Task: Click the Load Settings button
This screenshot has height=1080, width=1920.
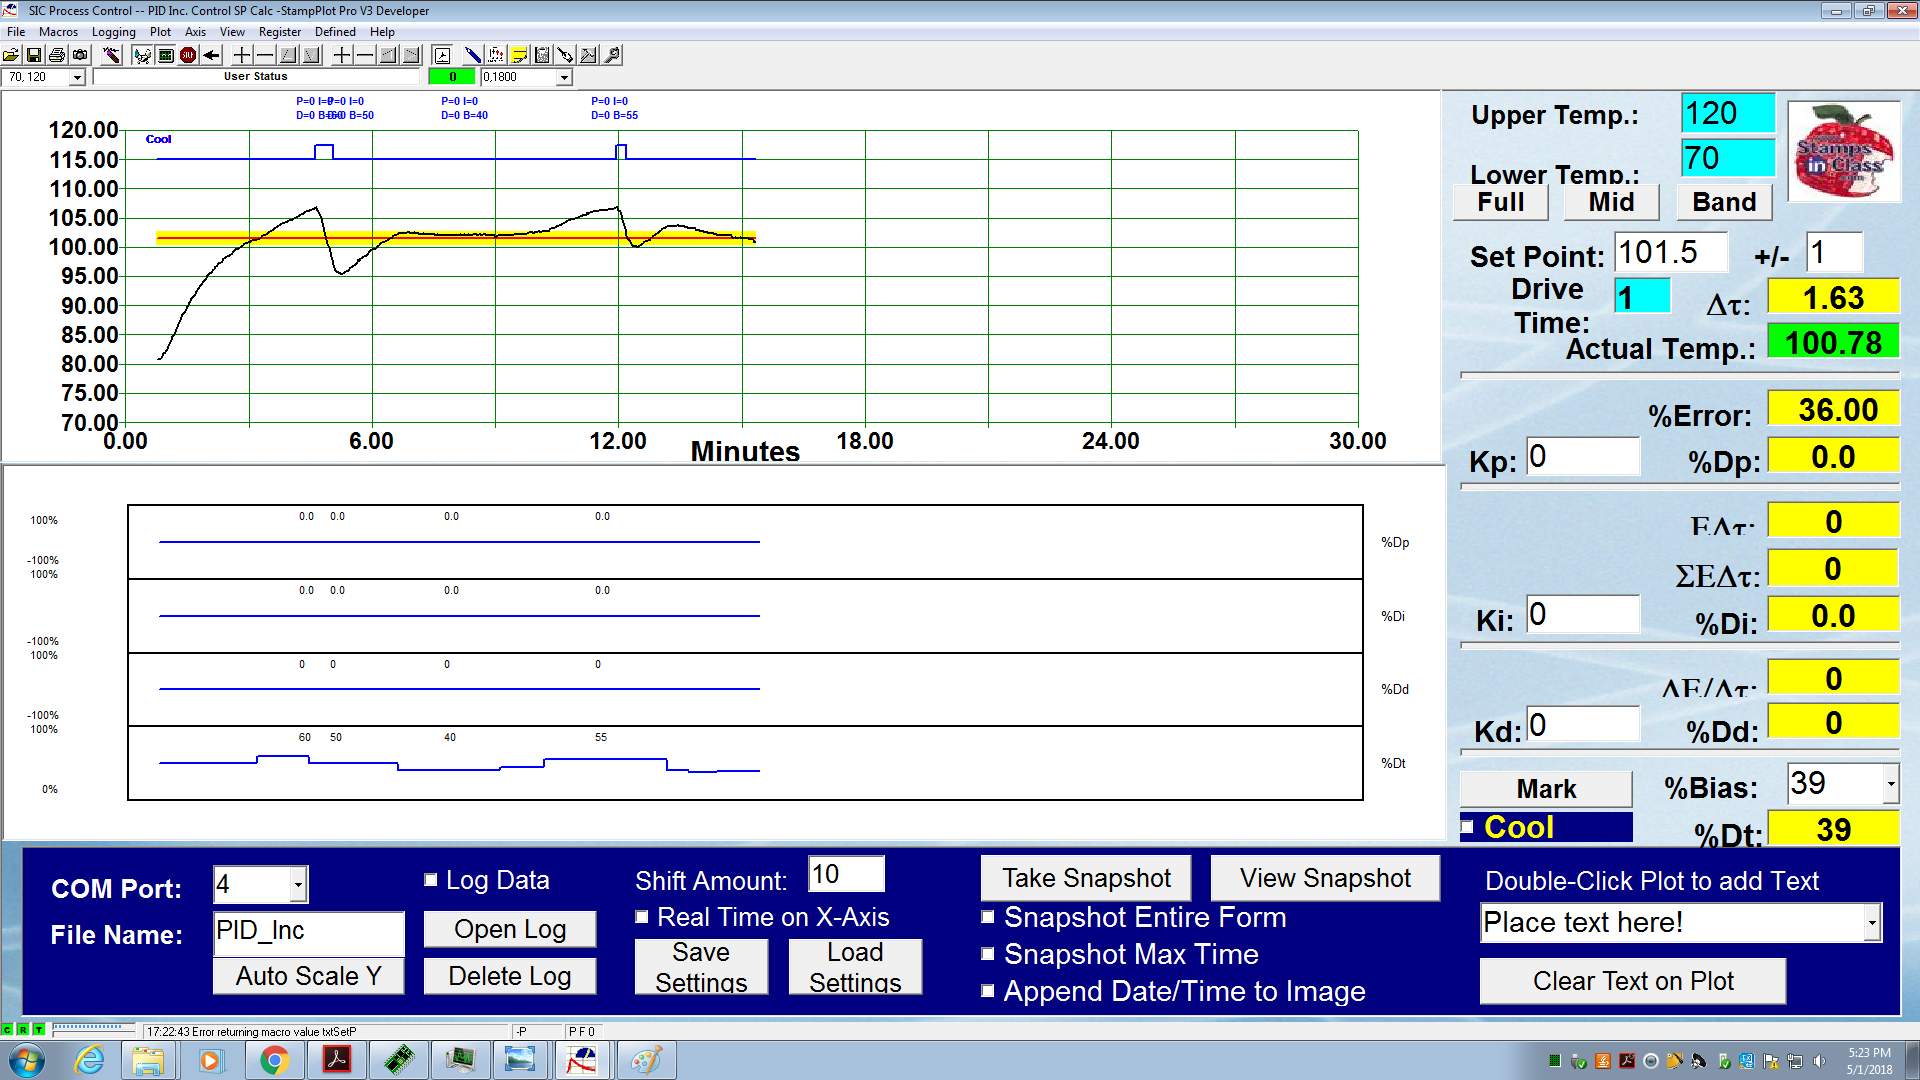Action: click(x=855, y=967)
